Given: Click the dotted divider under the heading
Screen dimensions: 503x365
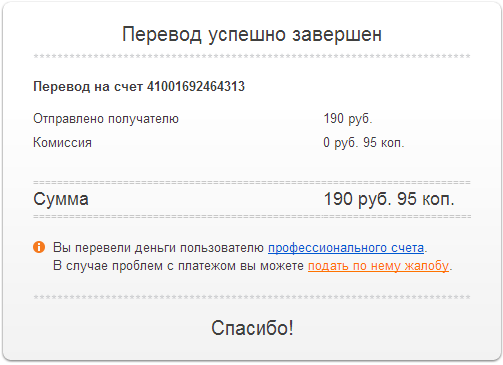Looking at the screenshot, I should click(252, 56).
